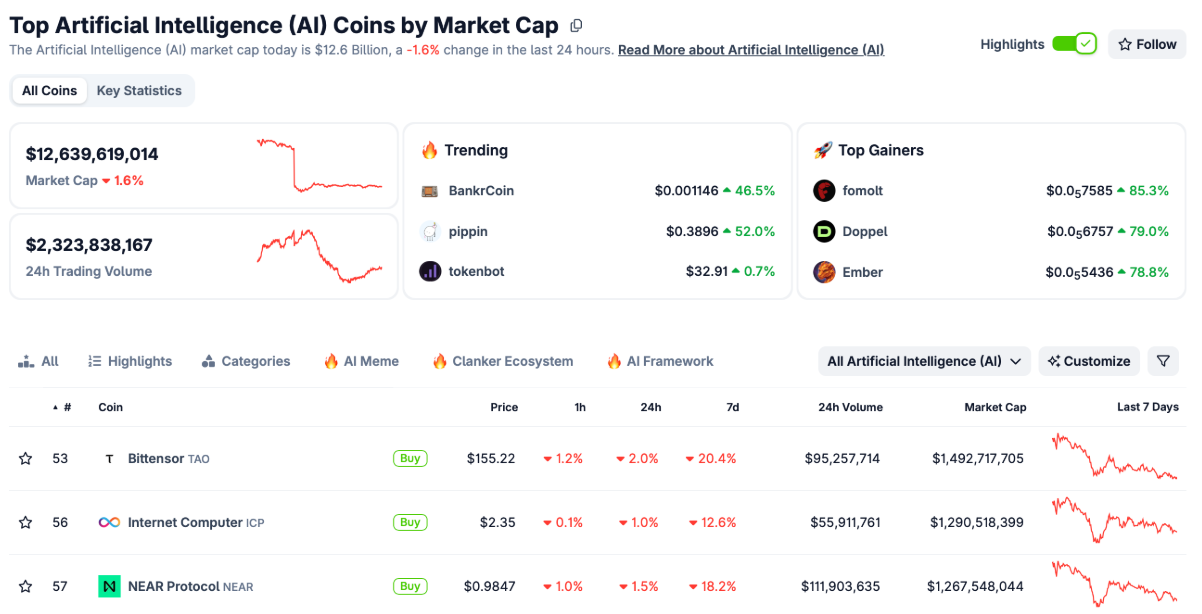The width and height of the screenshot is (1202, 614).
Task: Select the fomolt coin icon under Top Gainers
Action: click(823, 190)
